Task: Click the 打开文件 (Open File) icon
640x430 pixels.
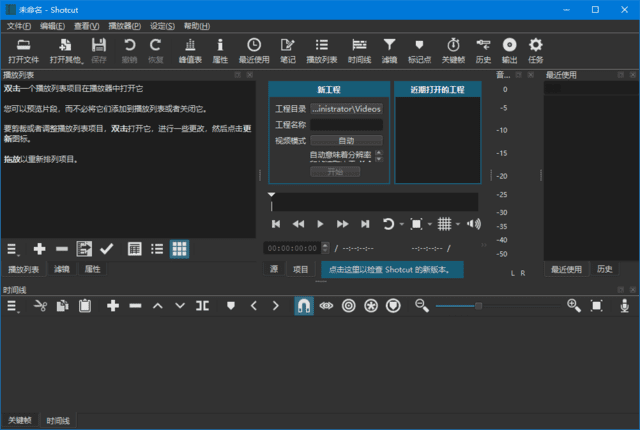Action: point(23,49)
